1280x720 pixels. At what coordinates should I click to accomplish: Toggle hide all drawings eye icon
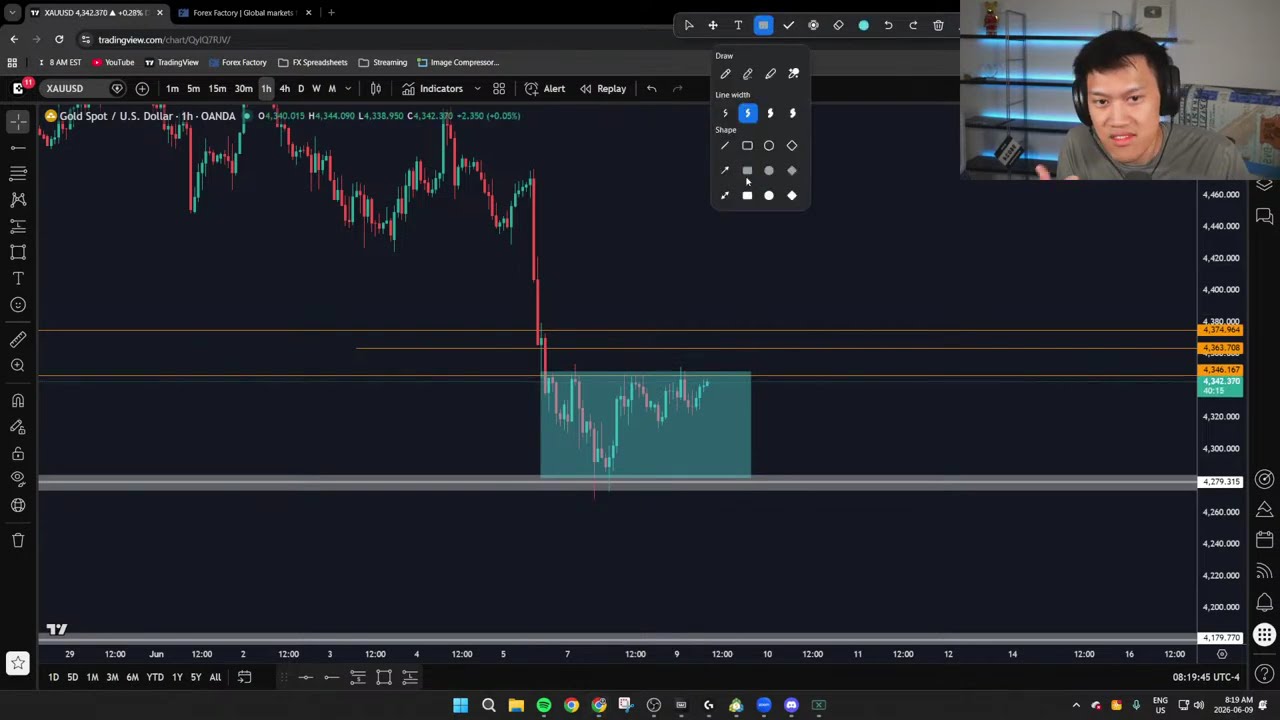(18, 479)
